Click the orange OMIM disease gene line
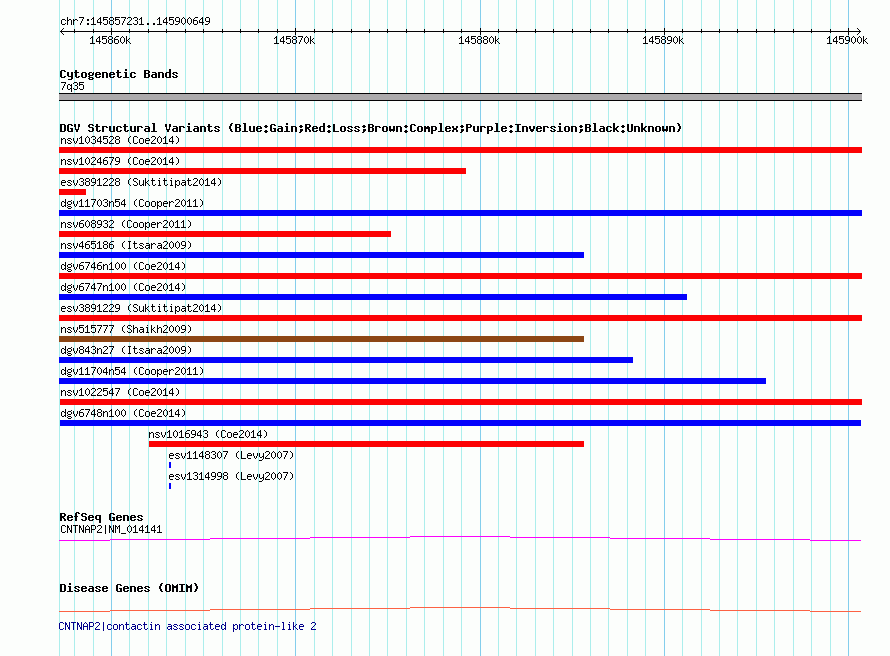The width and height of the screenshot is (890, 656). tap(460, 609)
